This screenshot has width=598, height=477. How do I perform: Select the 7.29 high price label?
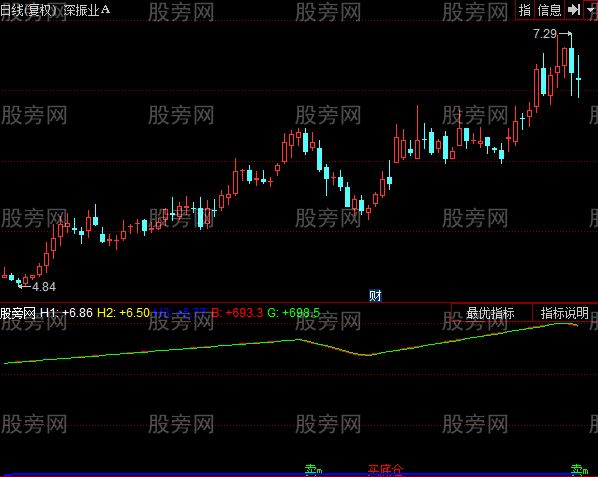(545, 34)
